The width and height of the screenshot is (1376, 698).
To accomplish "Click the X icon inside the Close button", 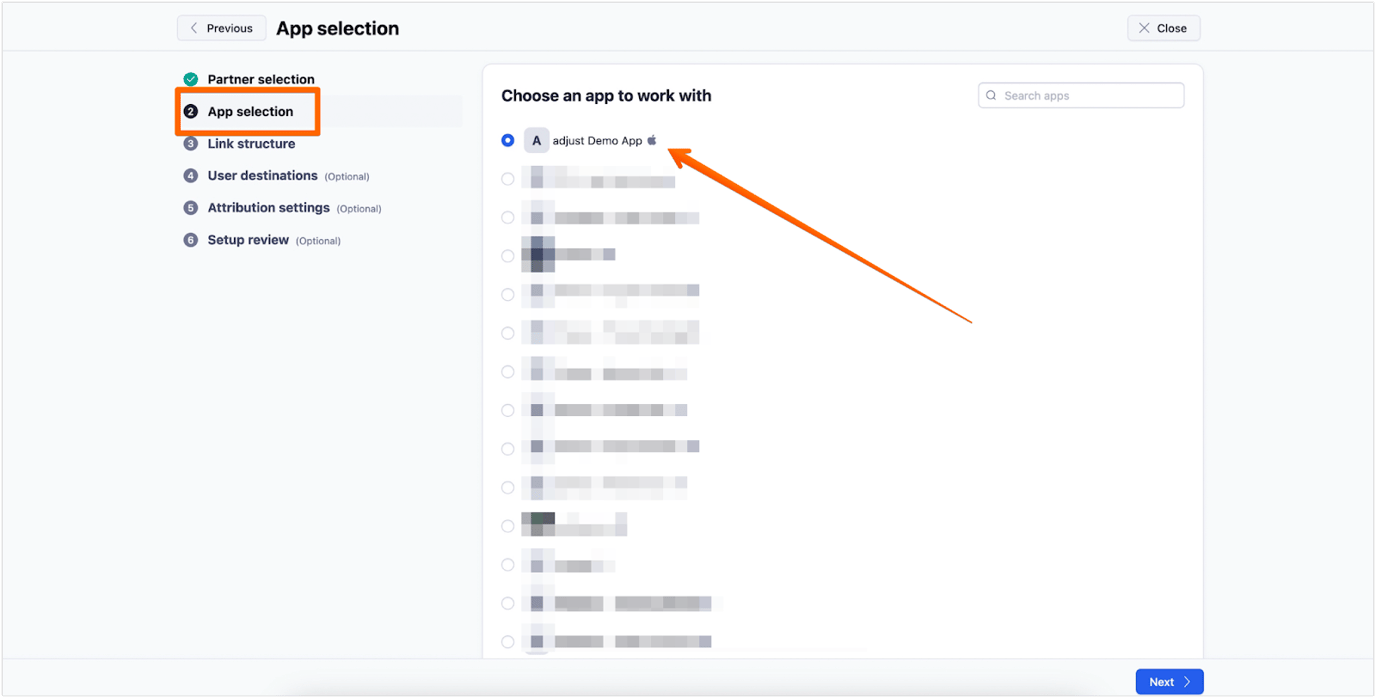I will 1145,28.
